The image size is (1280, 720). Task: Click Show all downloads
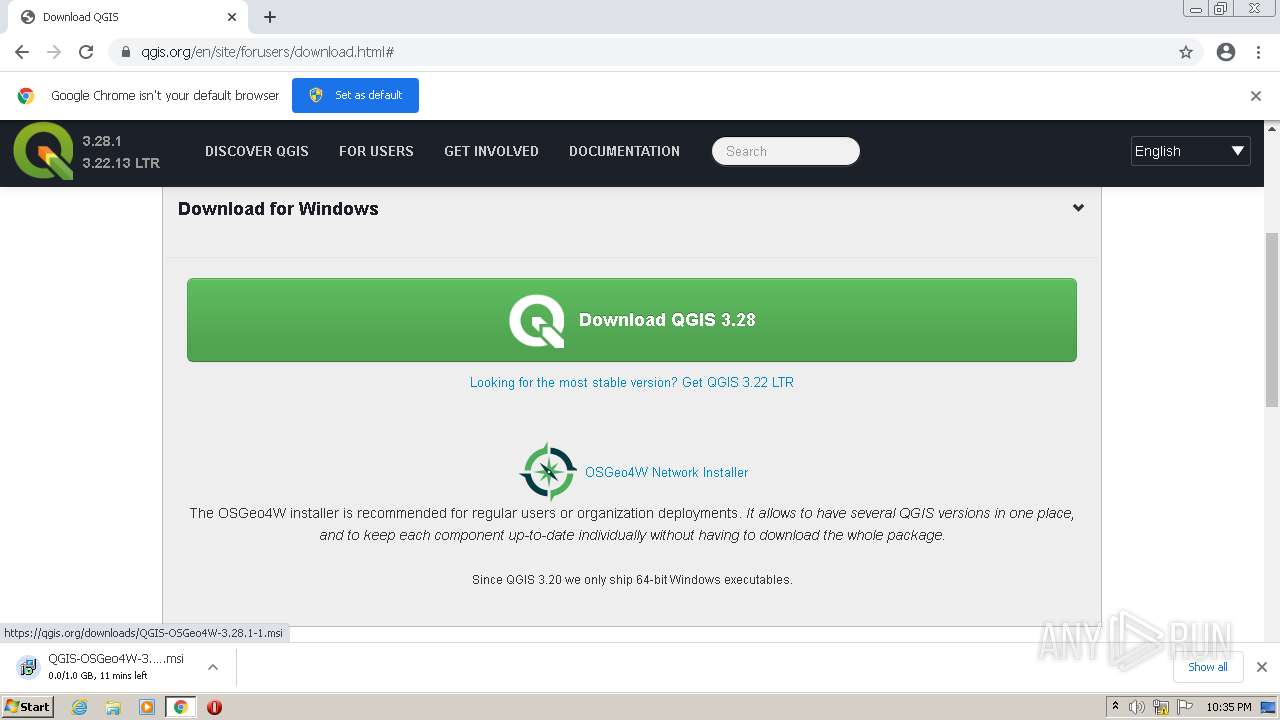[1208, 667]
